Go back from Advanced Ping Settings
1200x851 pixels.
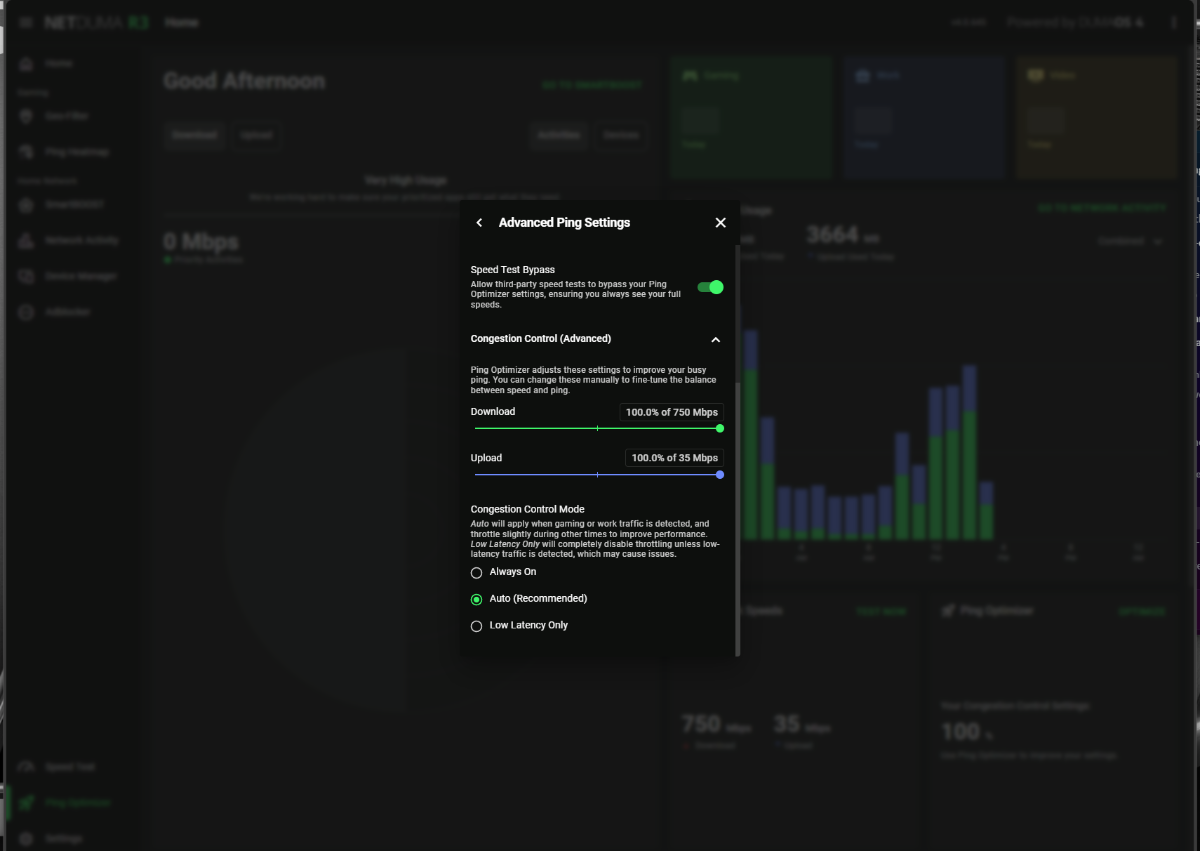pyautogui.click(x=479, y=223)
